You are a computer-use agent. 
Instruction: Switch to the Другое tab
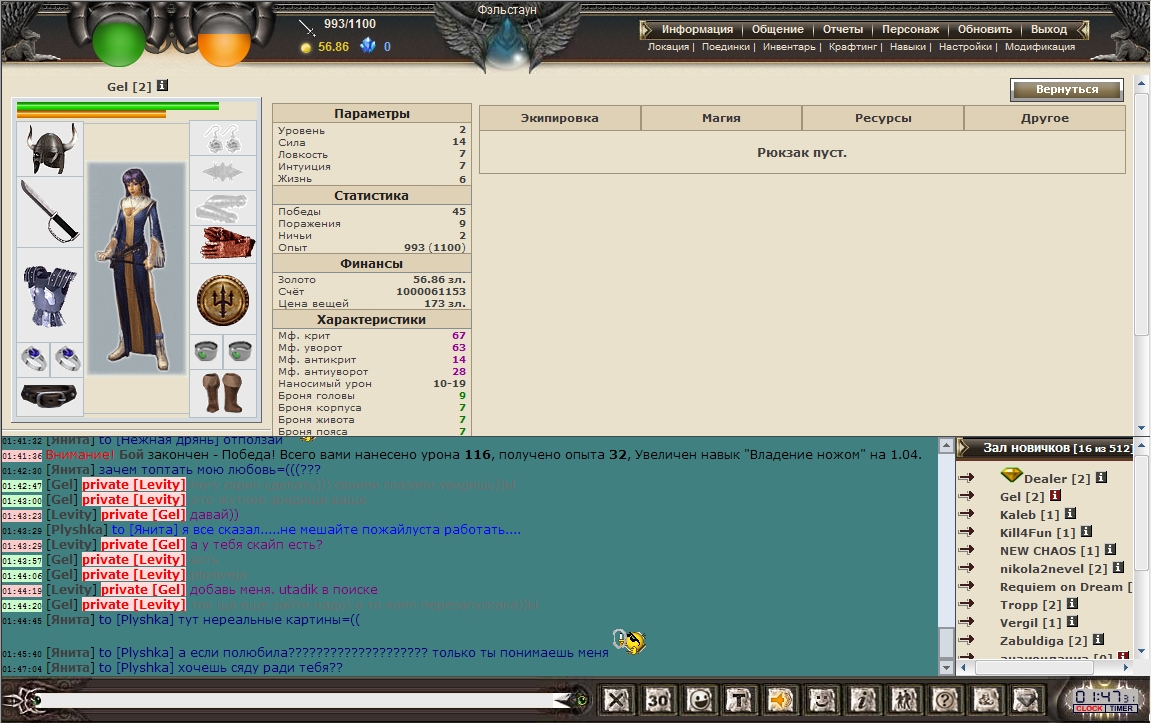(1045, 118)
